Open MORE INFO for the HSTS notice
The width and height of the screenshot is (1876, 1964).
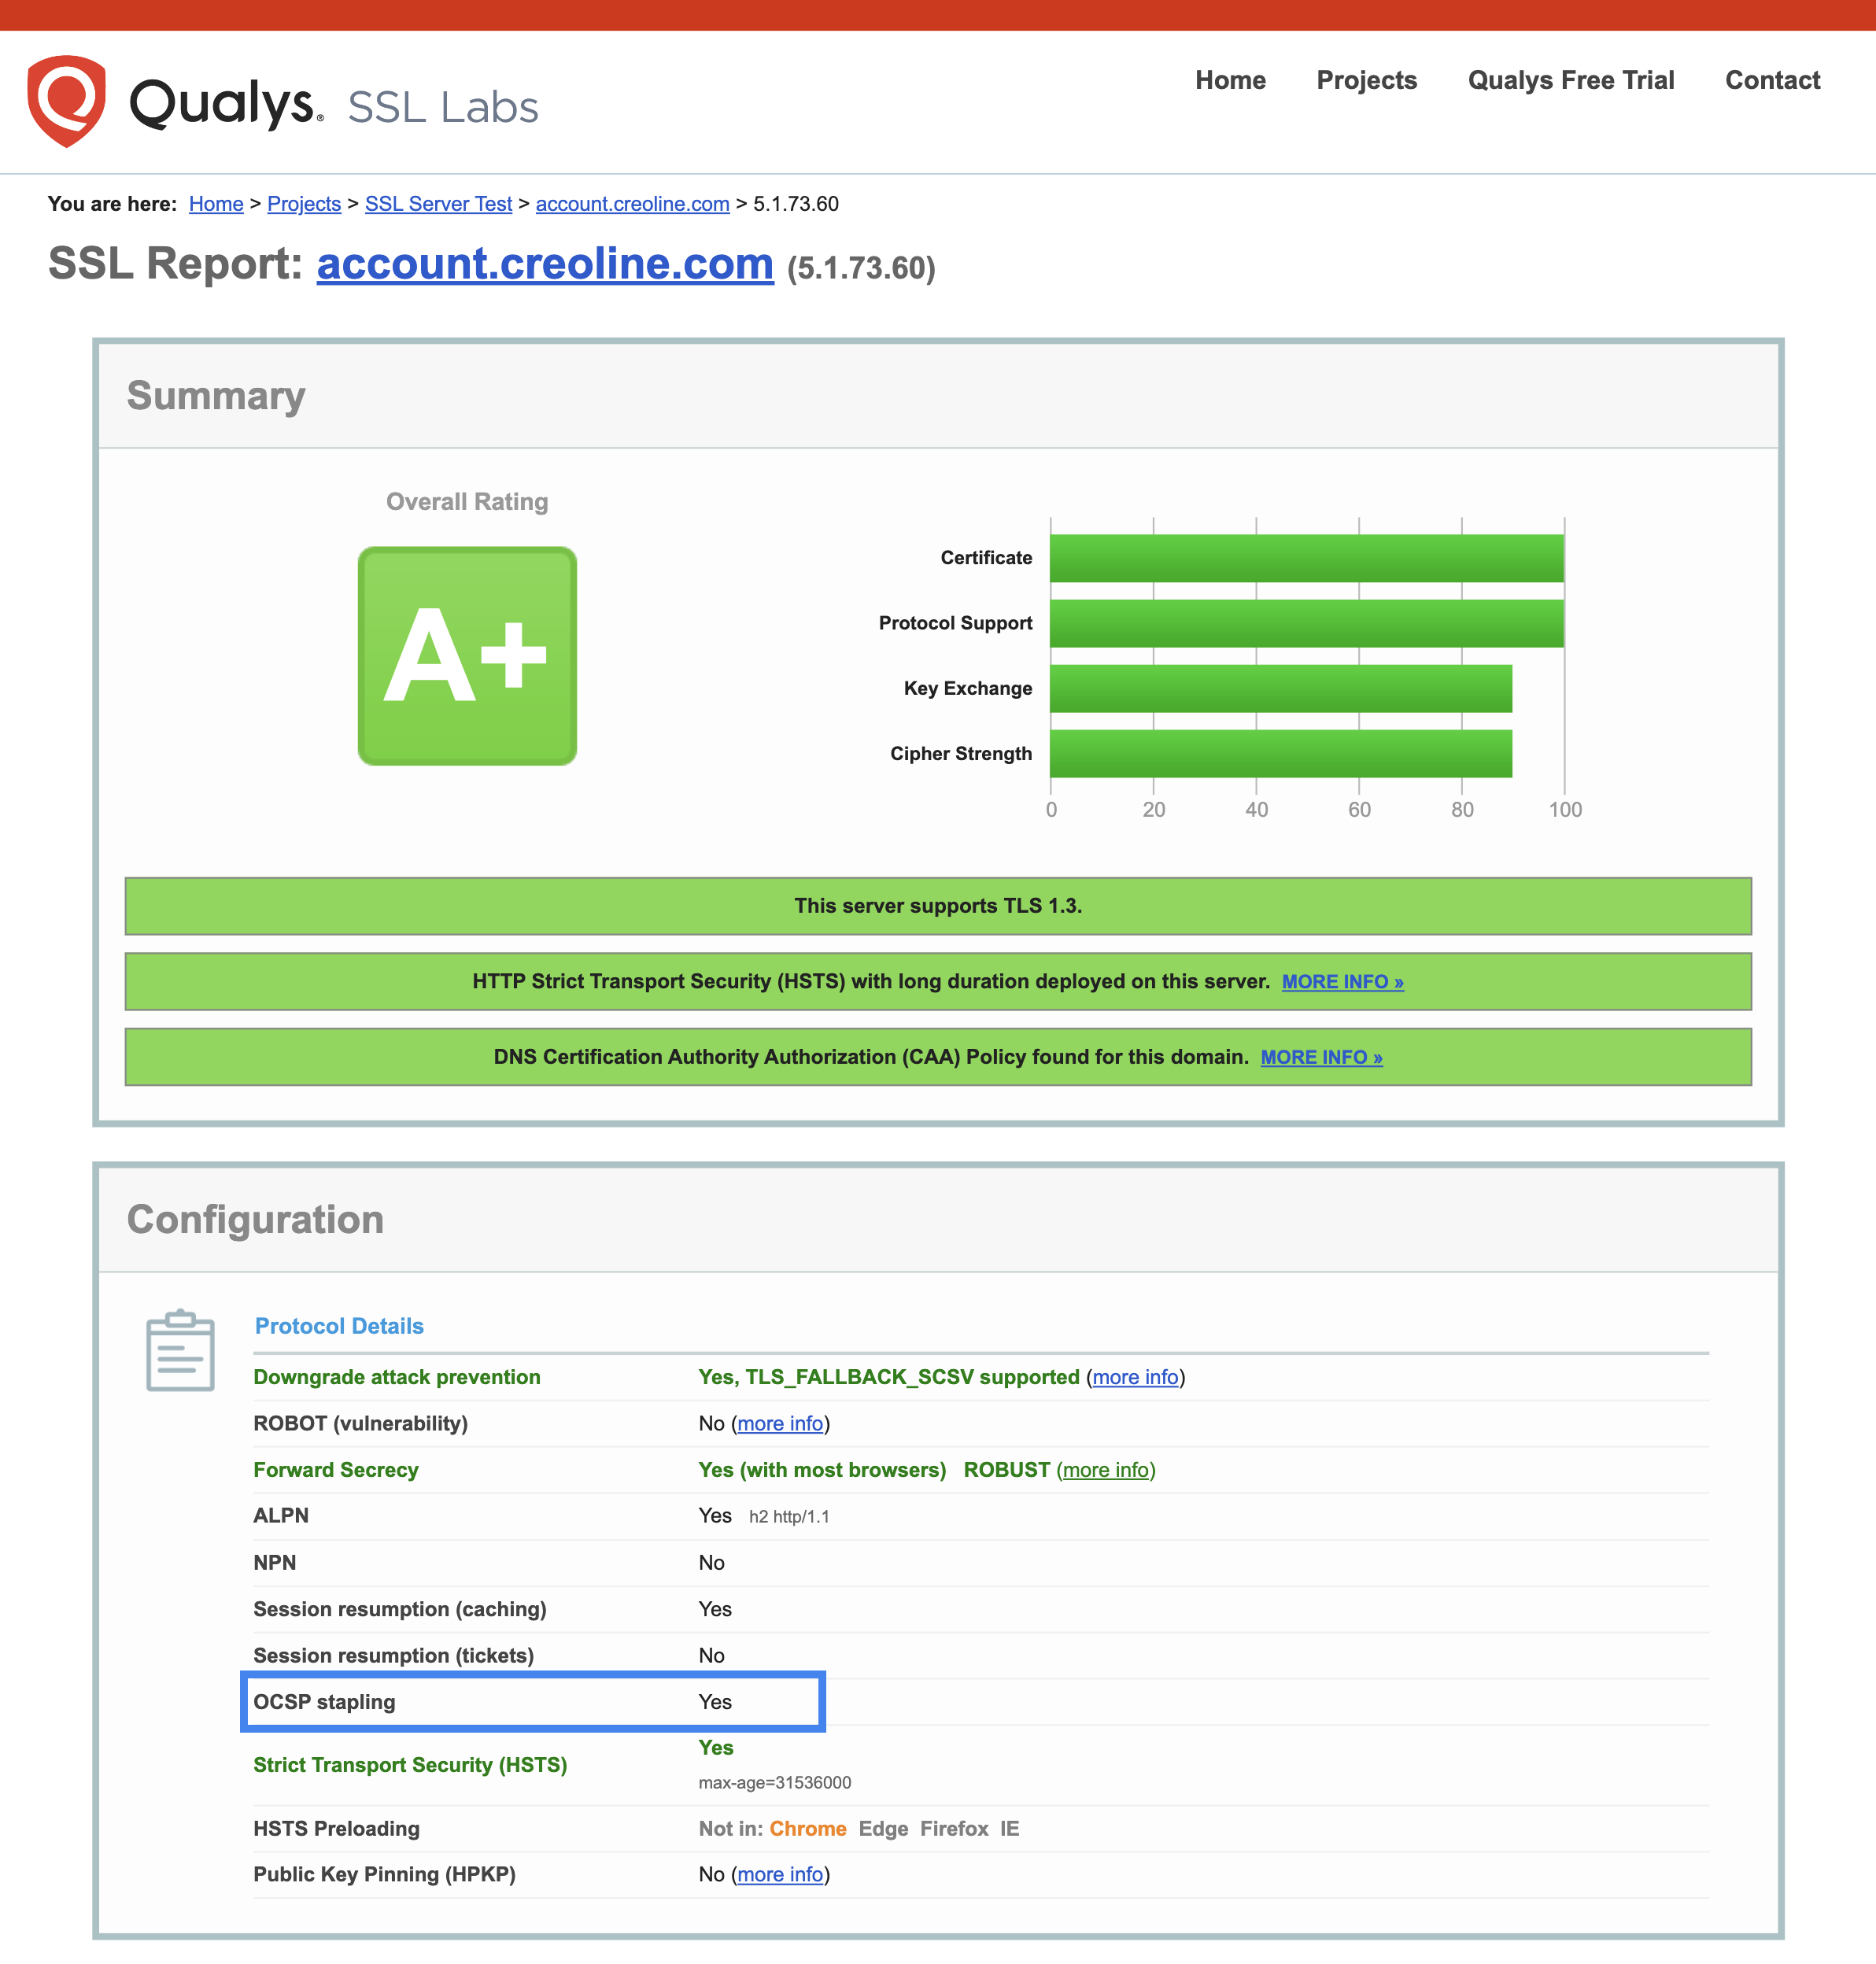[x=1342, y=982]
